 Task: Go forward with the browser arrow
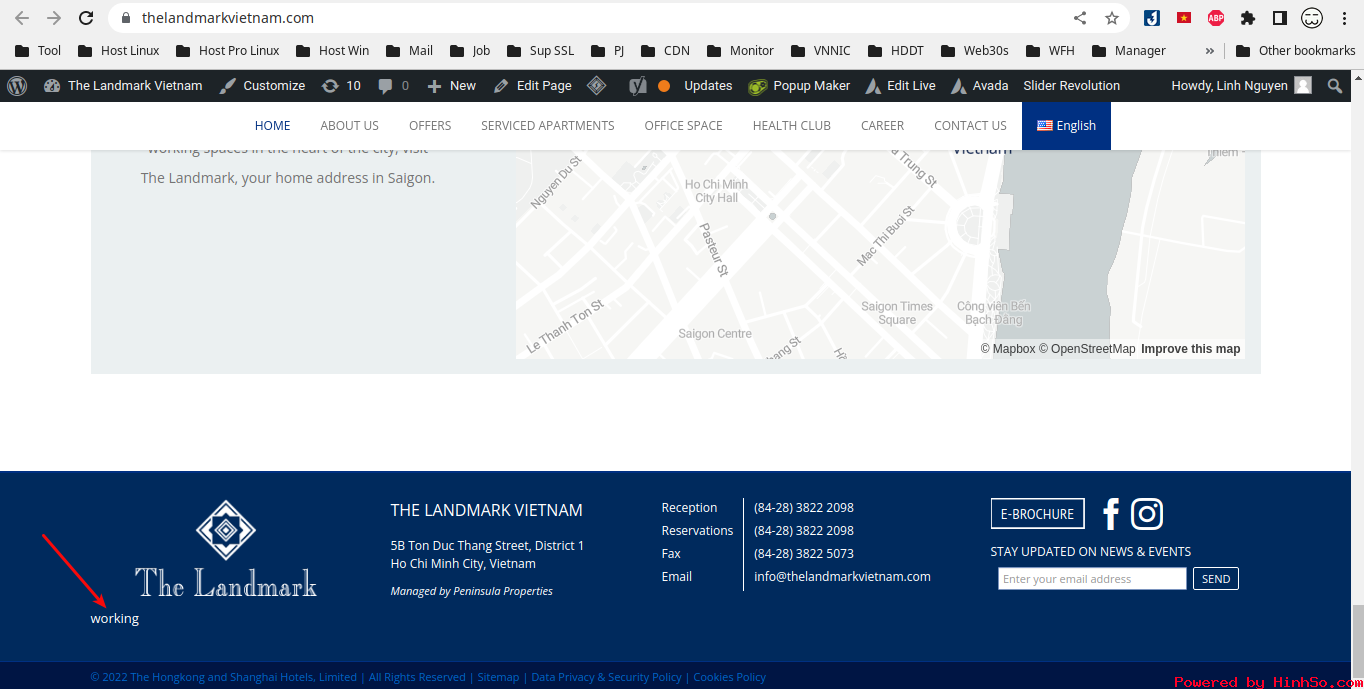pyautogui.click(x=54, y=18)
